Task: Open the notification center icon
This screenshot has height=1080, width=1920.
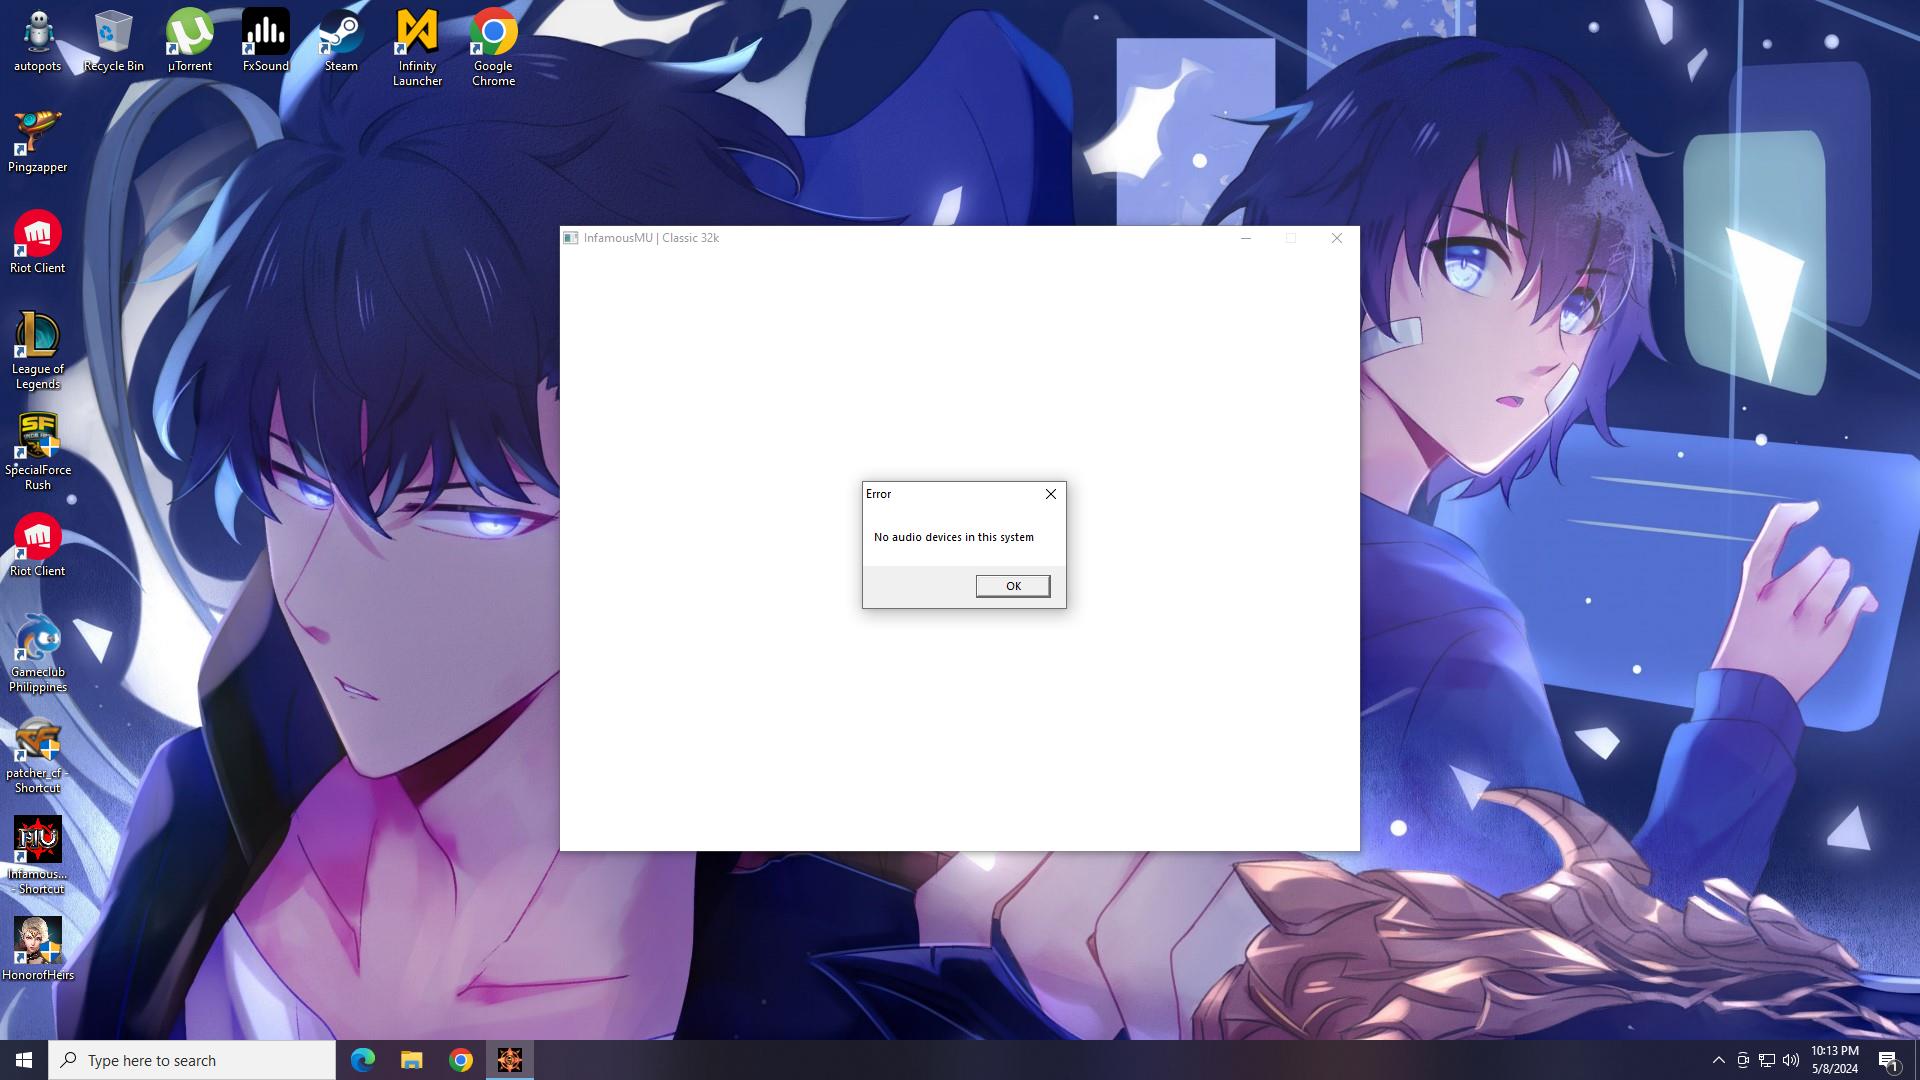Action: point(1888,1060)
